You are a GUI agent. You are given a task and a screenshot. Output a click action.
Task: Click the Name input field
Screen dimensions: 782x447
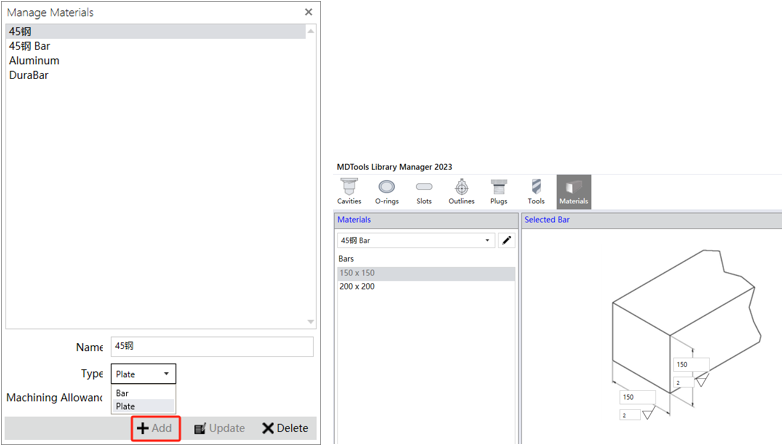point(212,346)
